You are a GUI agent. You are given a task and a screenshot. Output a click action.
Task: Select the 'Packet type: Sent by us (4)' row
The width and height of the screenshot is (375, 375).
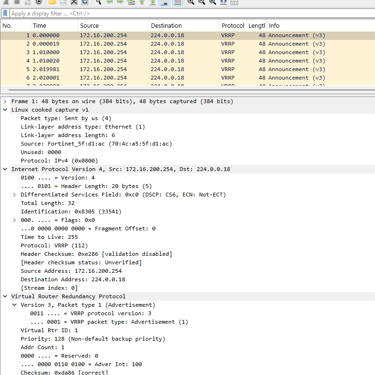click(66, 118)
